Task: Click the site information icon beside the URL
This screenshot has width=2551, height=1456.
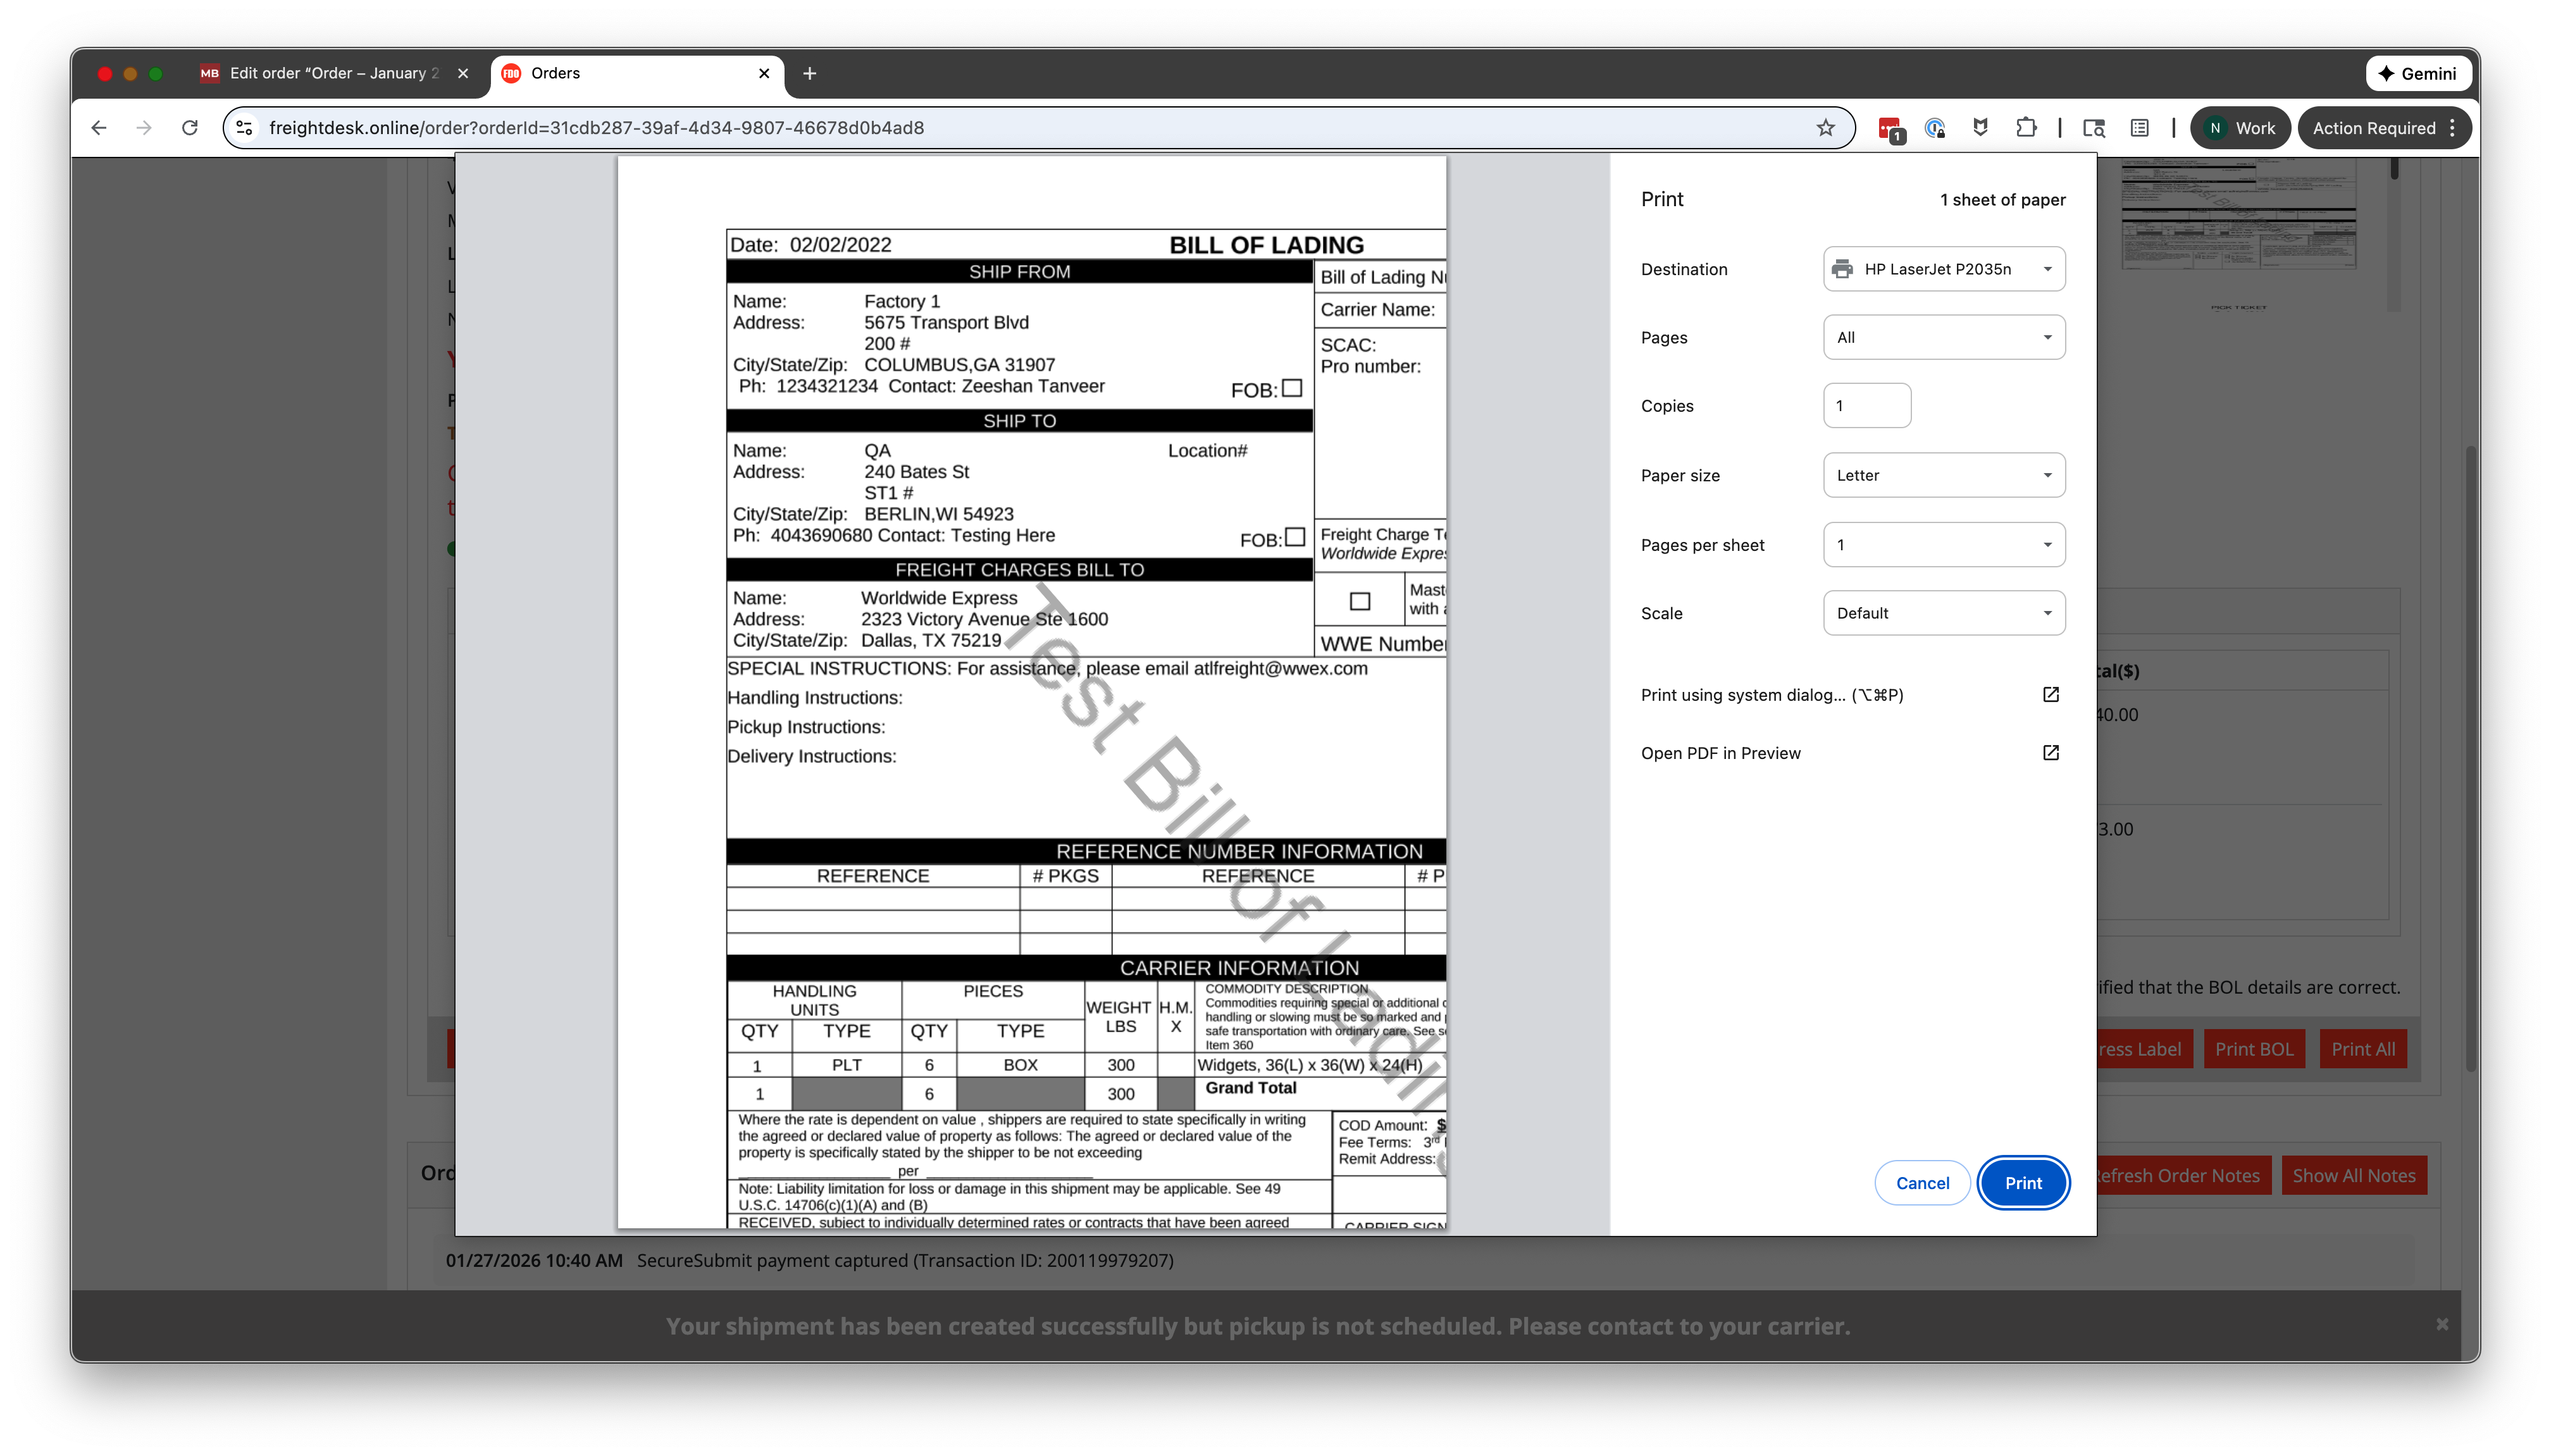Action: click(244, 128)
